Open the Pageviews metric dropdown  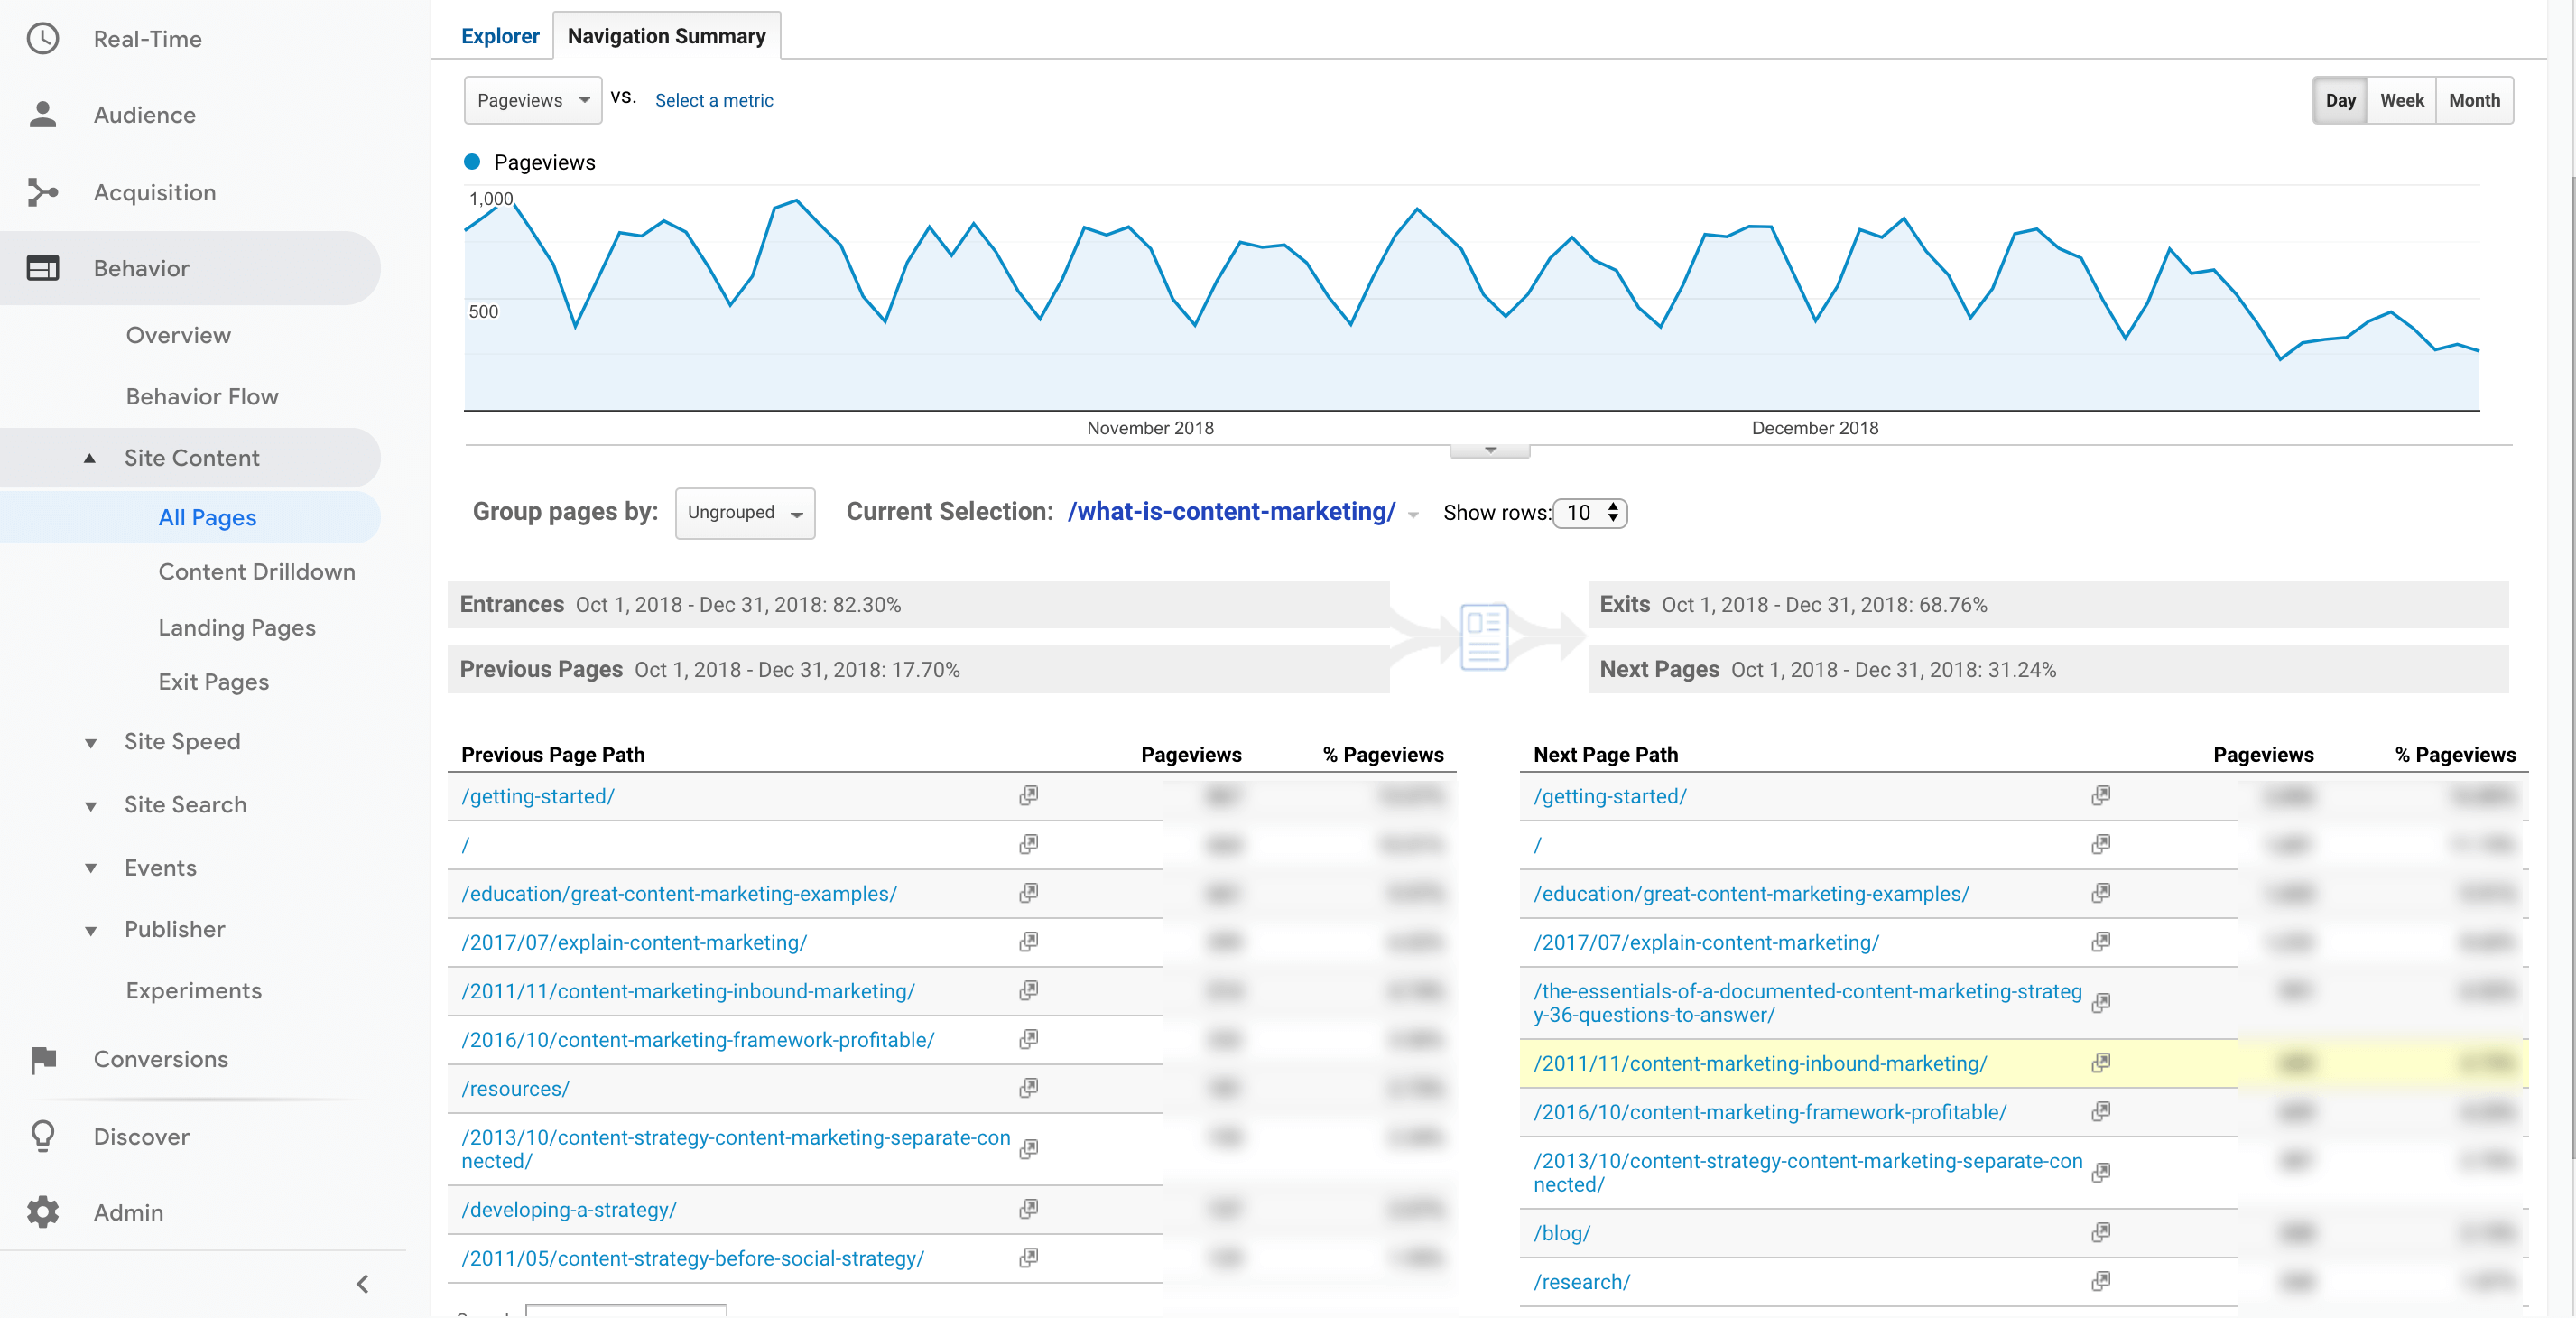pyautogui.click(x=528, y=99)
